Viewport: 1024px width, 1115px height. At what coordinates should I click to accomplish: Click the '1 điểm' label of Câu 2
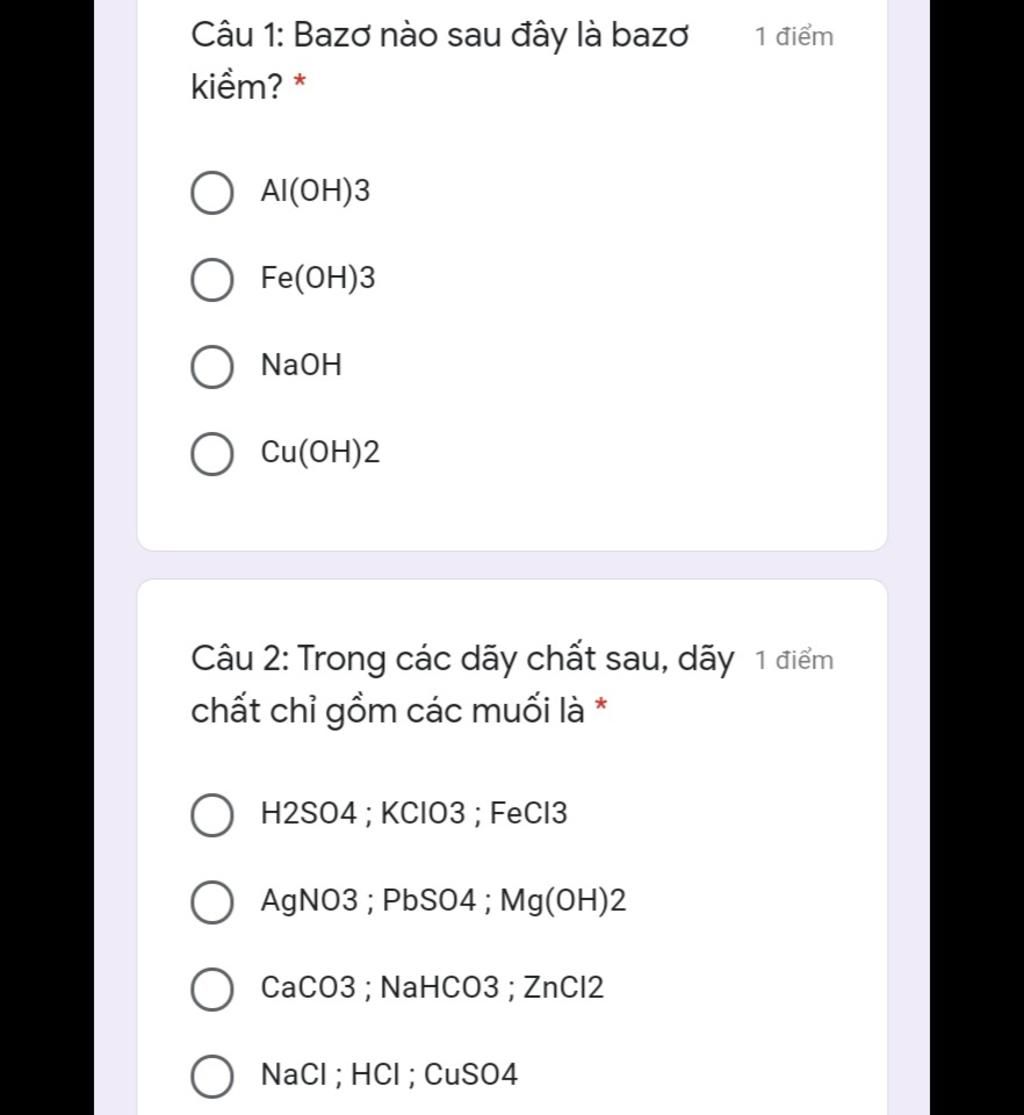point(794,660)
